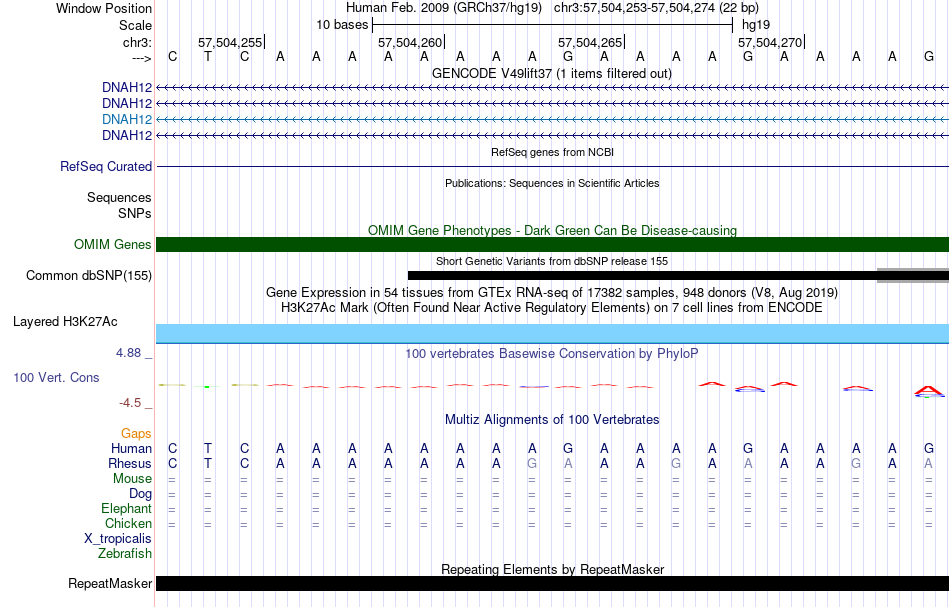Click the RefSeq Curated gene line

552,167
